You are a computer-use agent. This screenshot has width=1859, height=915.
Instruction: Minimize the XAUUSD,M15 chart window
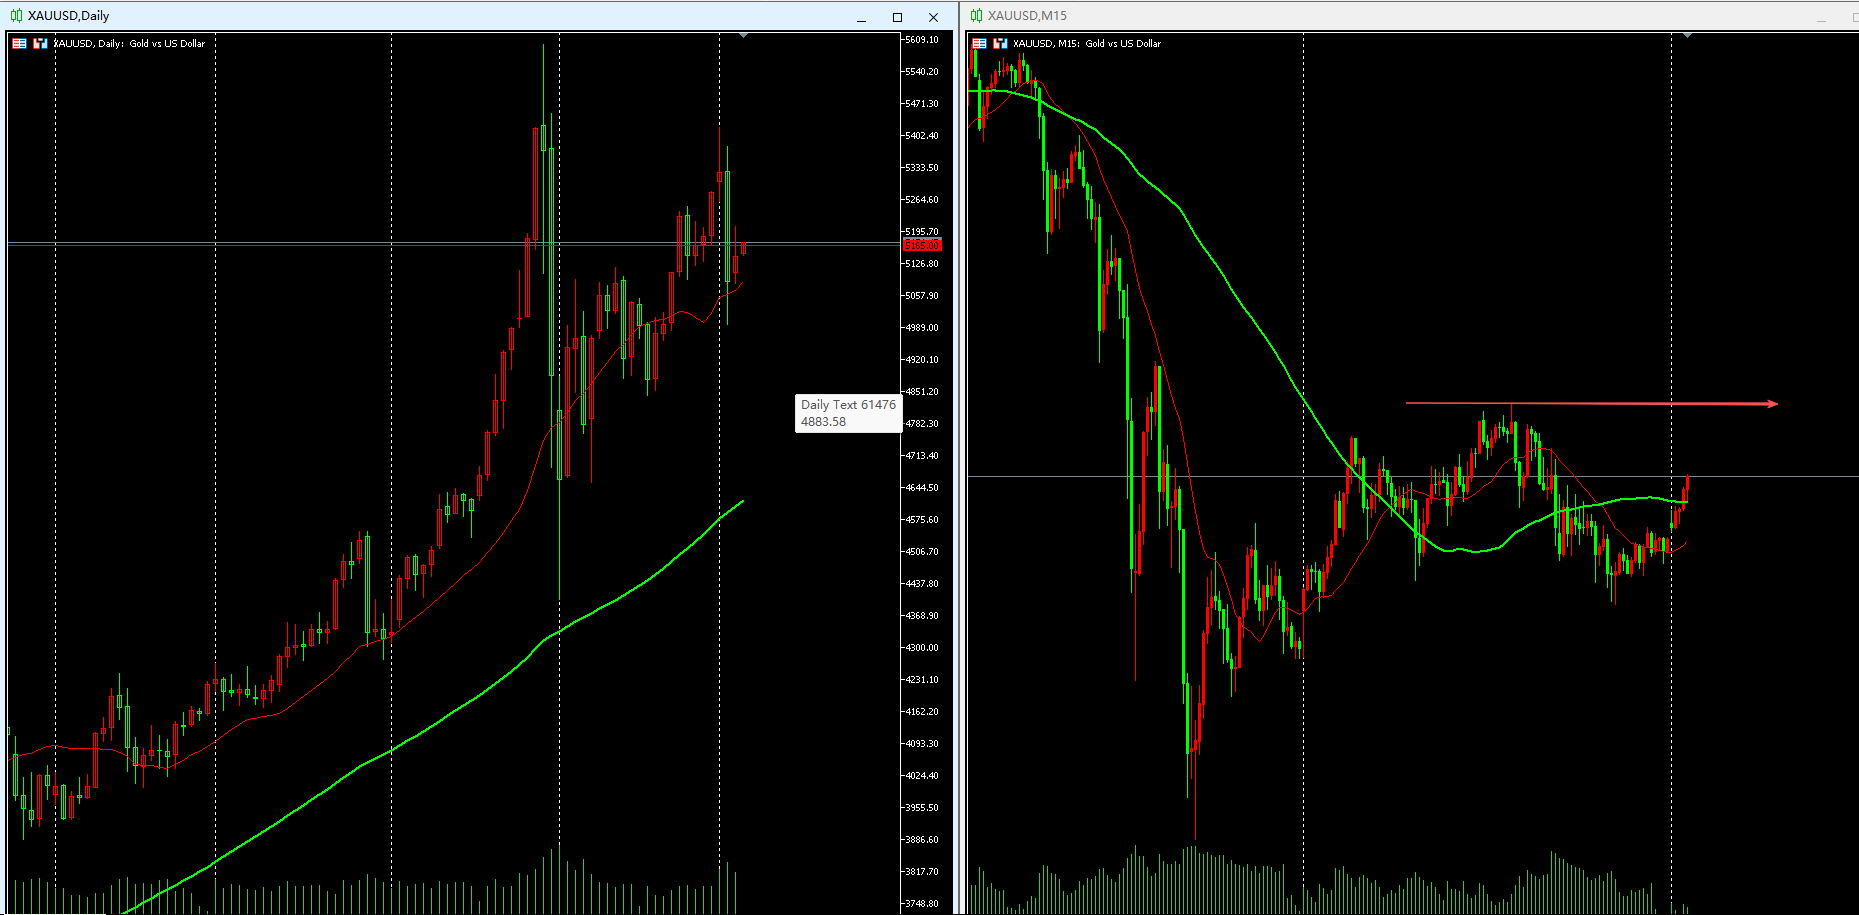click(1821, 17)
